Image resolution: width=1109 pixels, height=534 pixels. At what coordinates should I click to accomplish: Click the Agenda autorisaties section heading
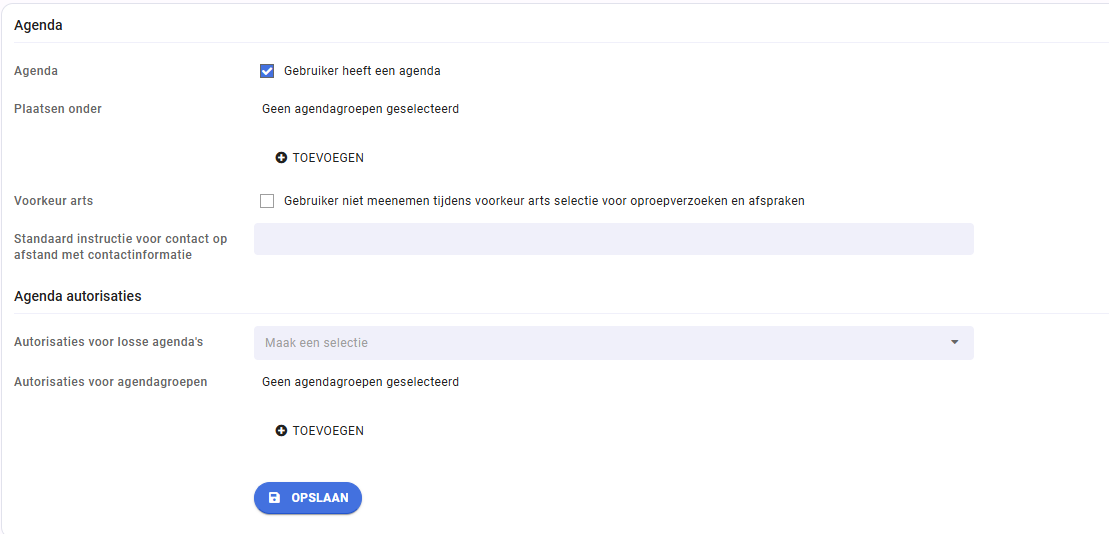[78, 296]
